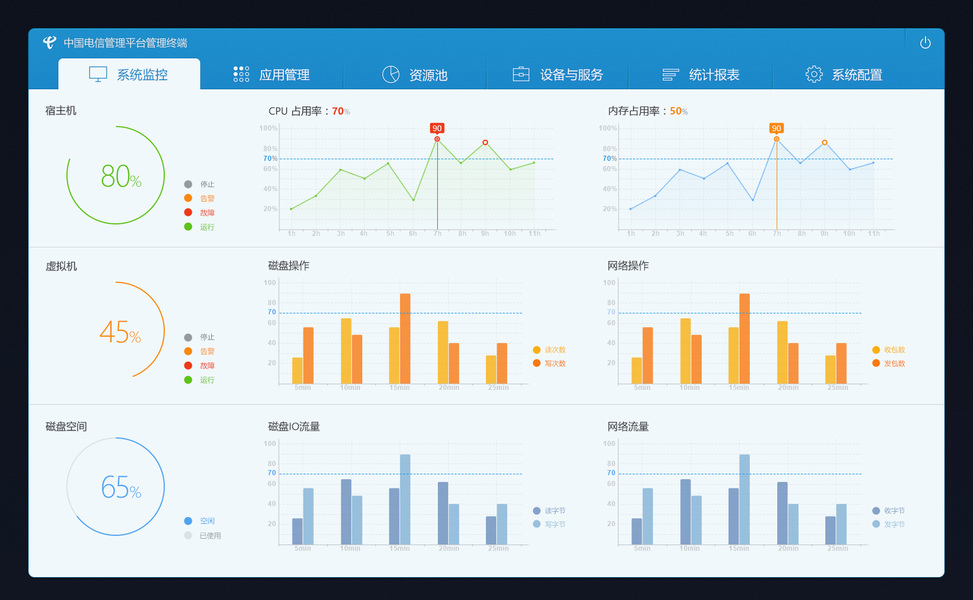Select the 读次数 legend swatch
The height and width of the screenshot is (600, 973).
537,350
